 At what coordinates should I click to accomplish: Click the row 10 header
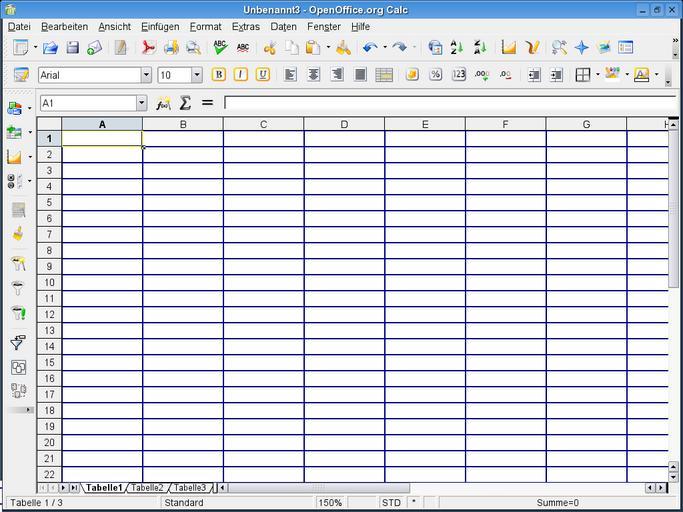click(49, 283)
